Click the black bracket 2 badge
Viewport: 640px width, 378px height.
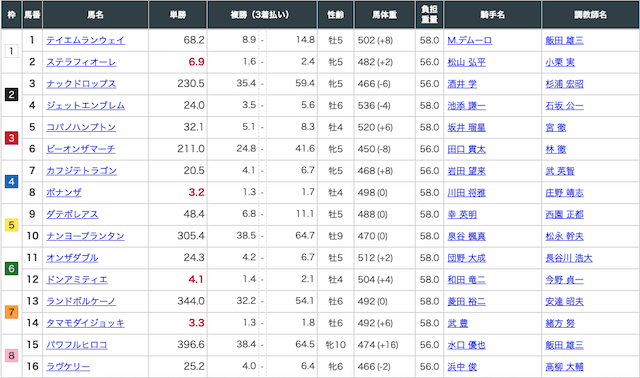click(11, 95)
